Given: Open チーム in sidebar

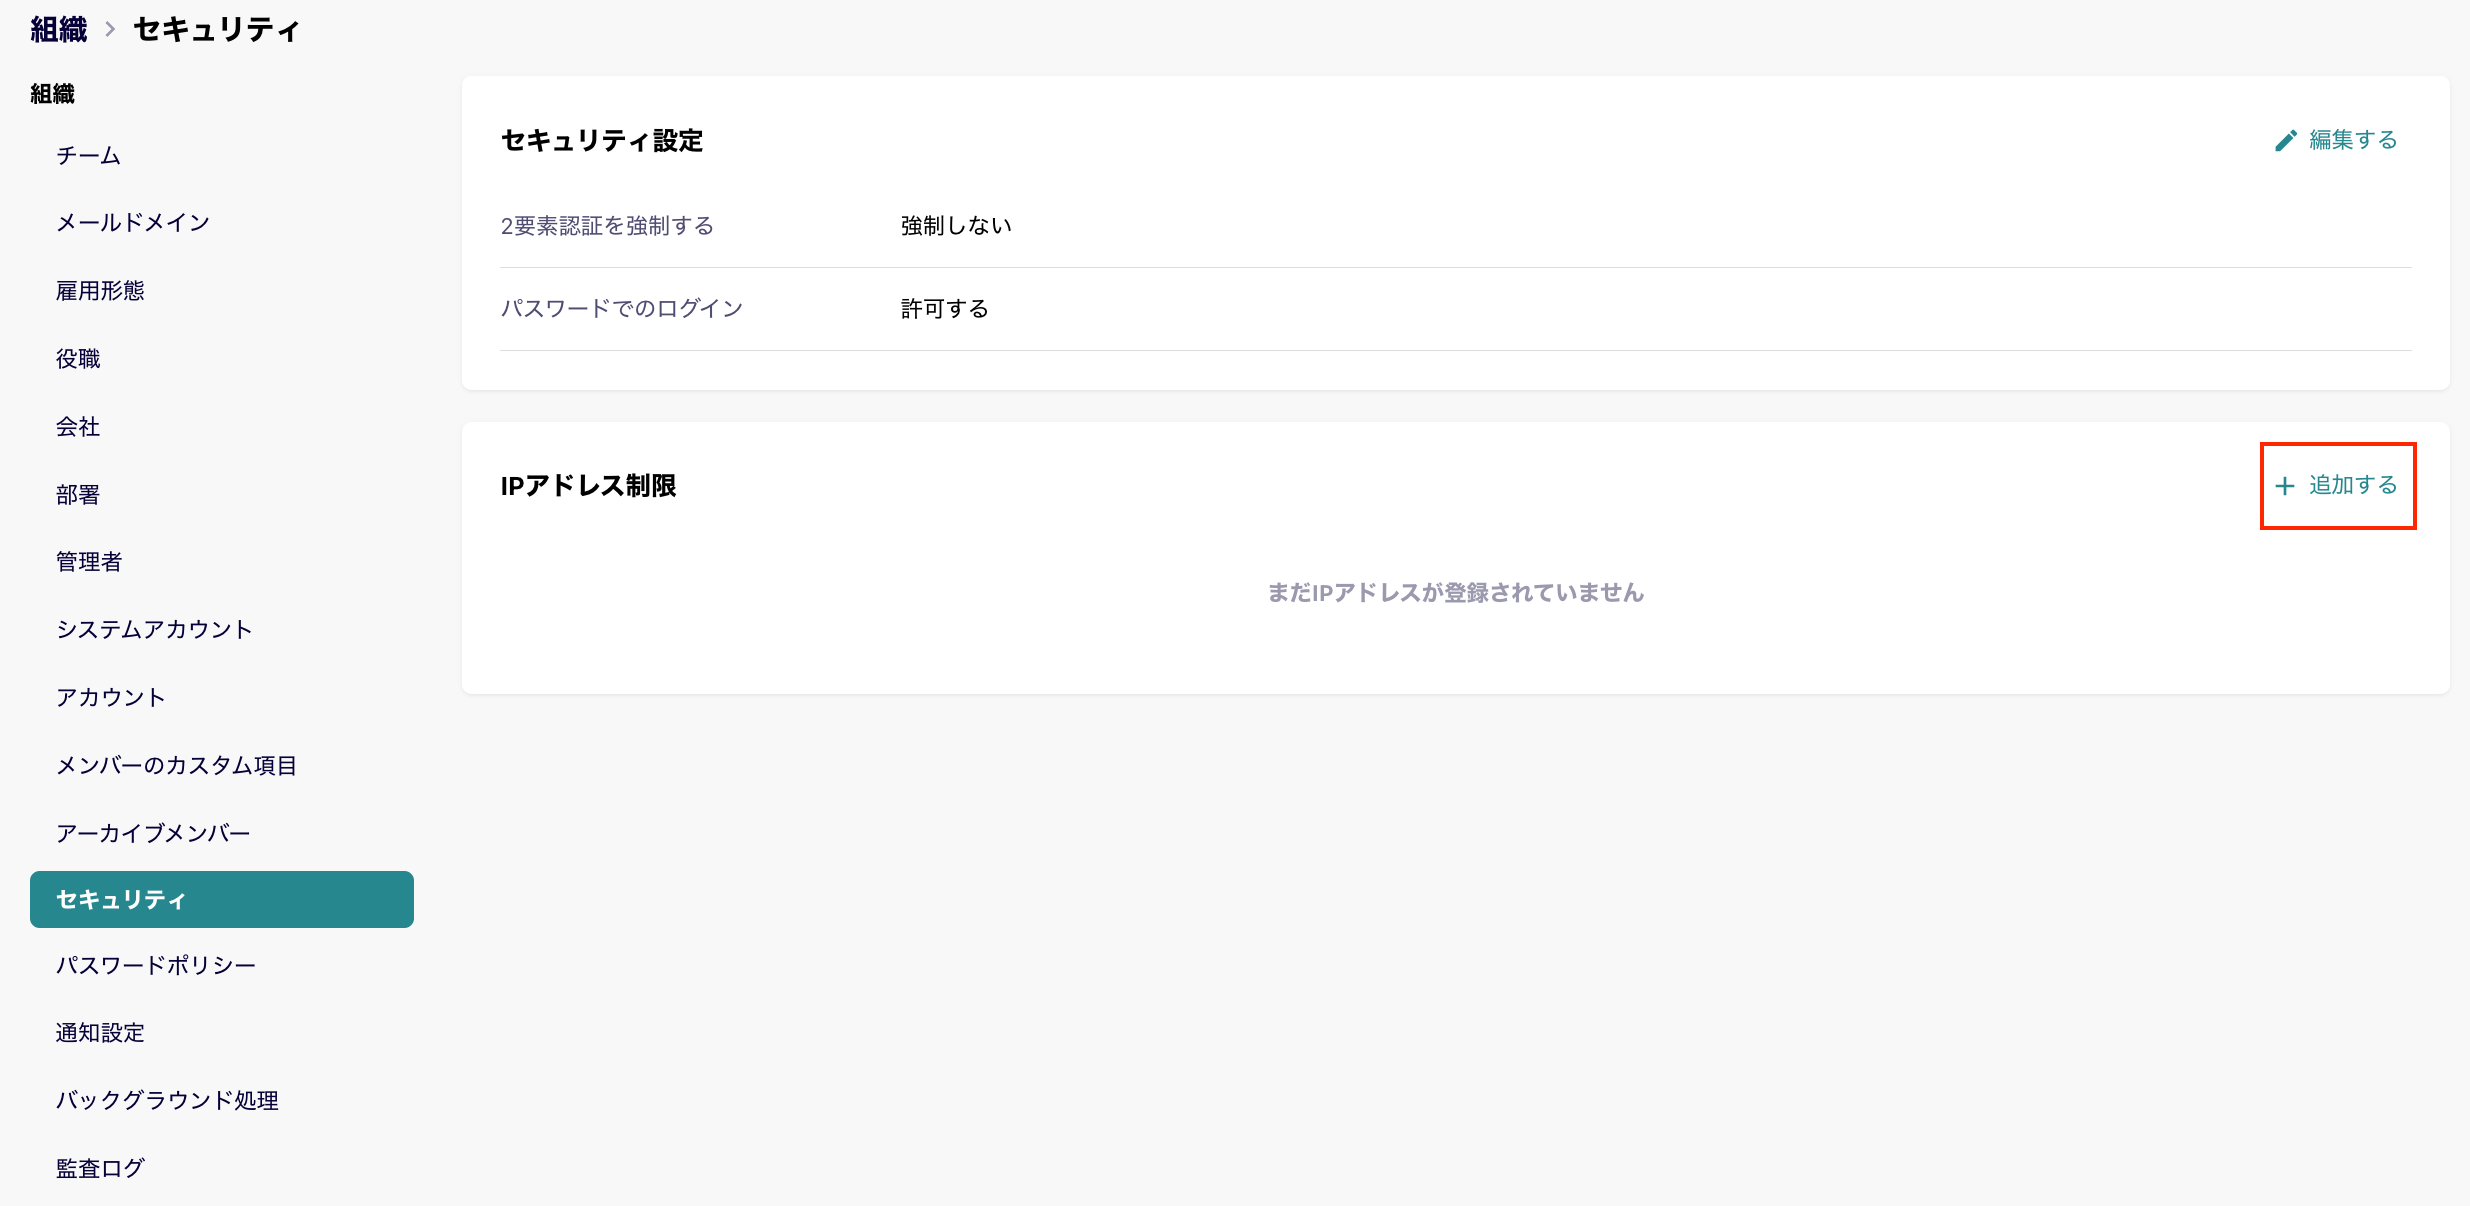Looking at the screenshot, I should pyautogui.click(x=88, y=155).
